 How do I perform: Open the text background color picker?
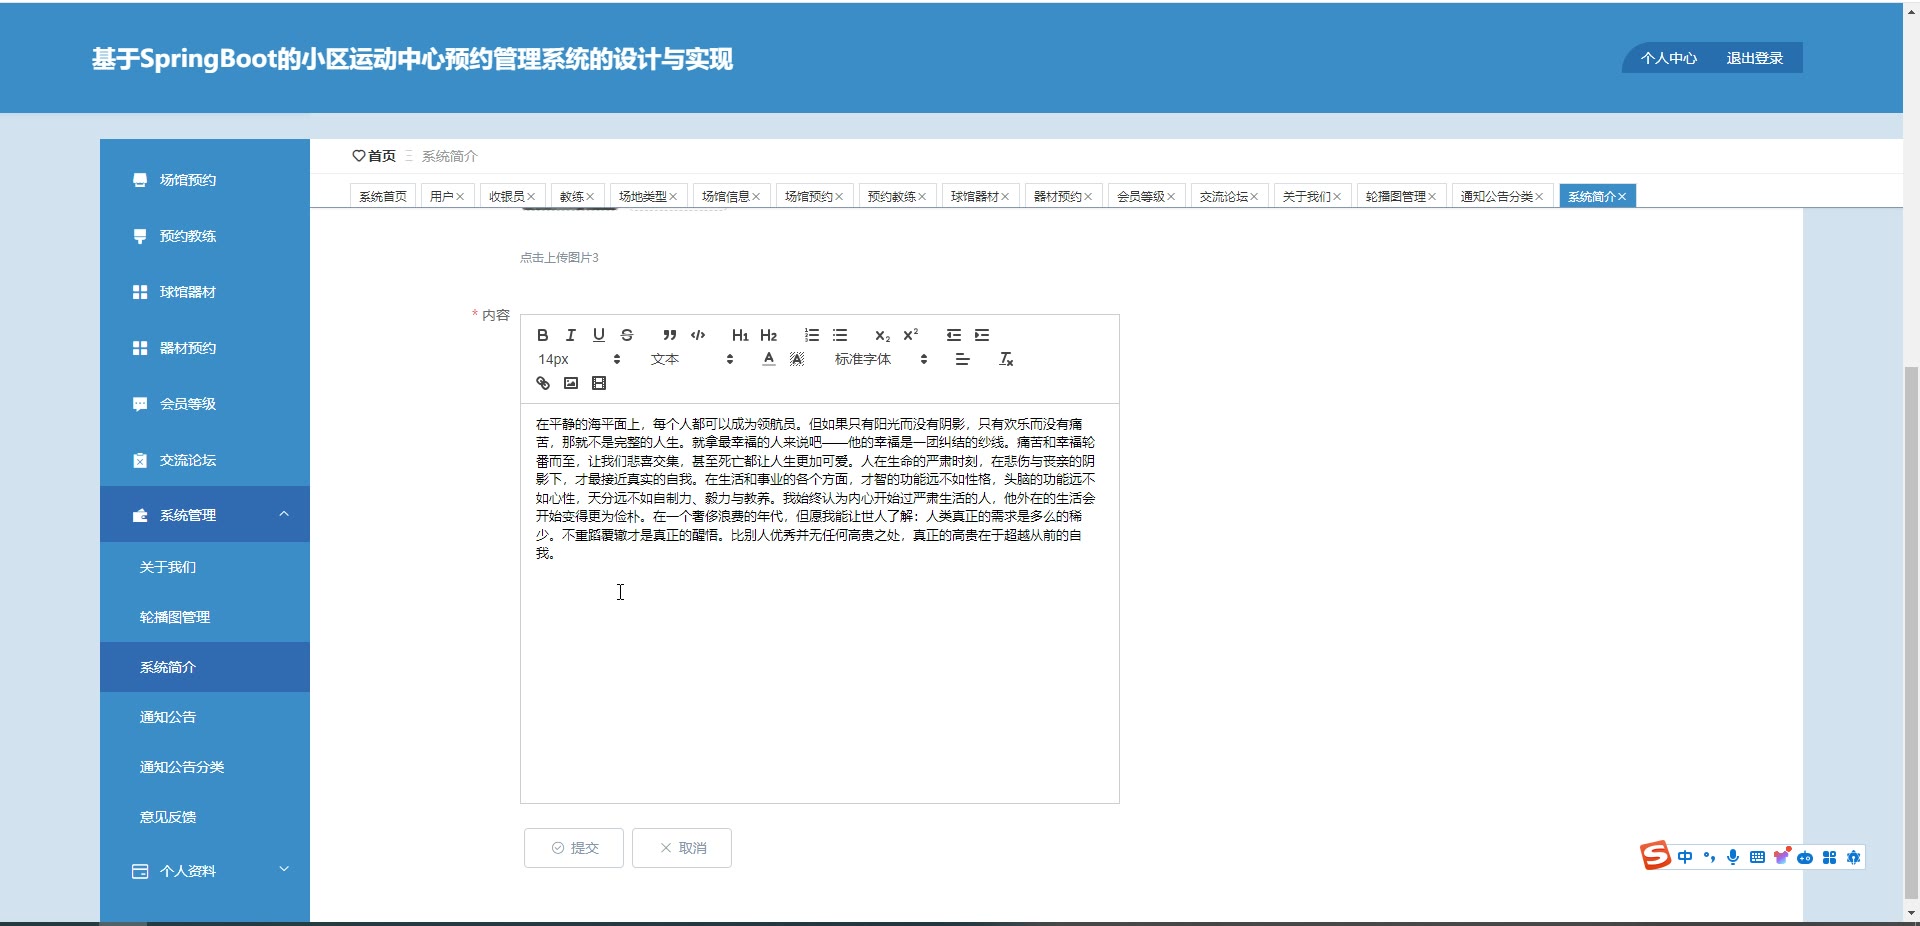(797, 359)
